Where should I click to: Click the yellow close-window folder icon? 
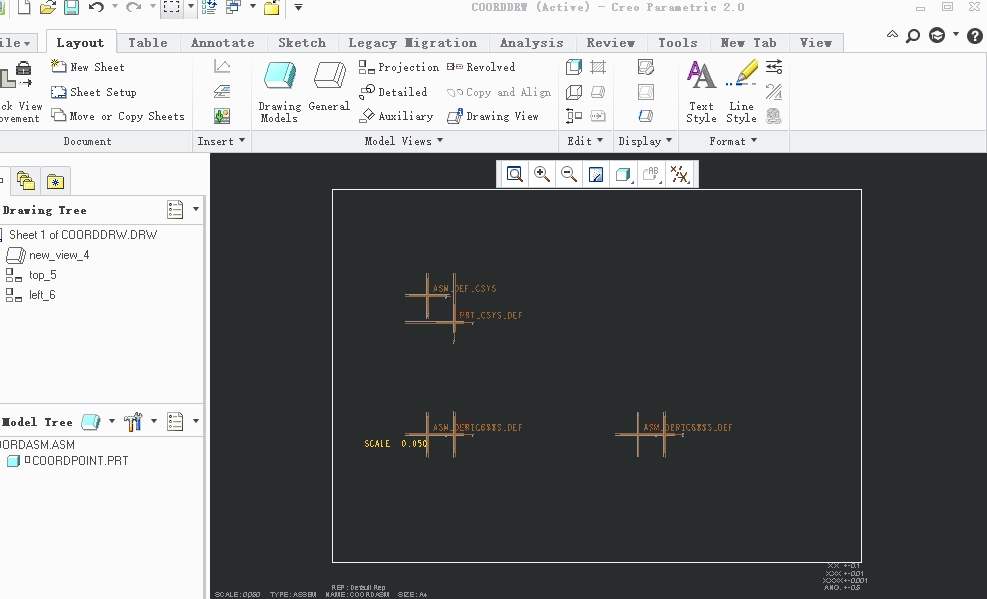click(x=272, y=8)
